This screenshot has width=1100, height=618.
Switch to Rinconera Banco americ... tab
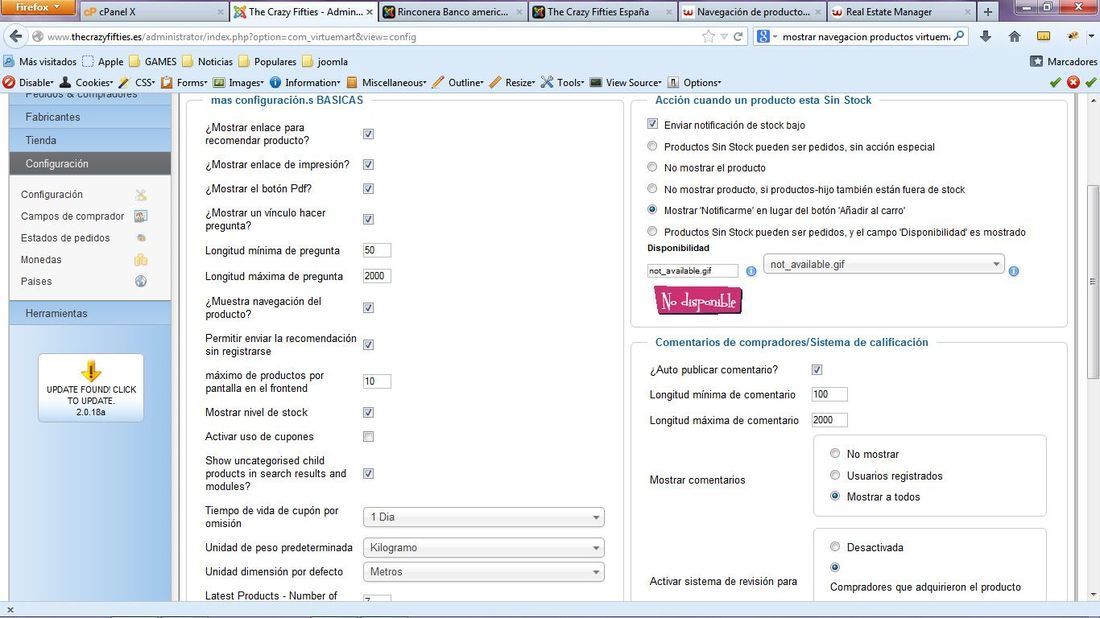point(453,12)
